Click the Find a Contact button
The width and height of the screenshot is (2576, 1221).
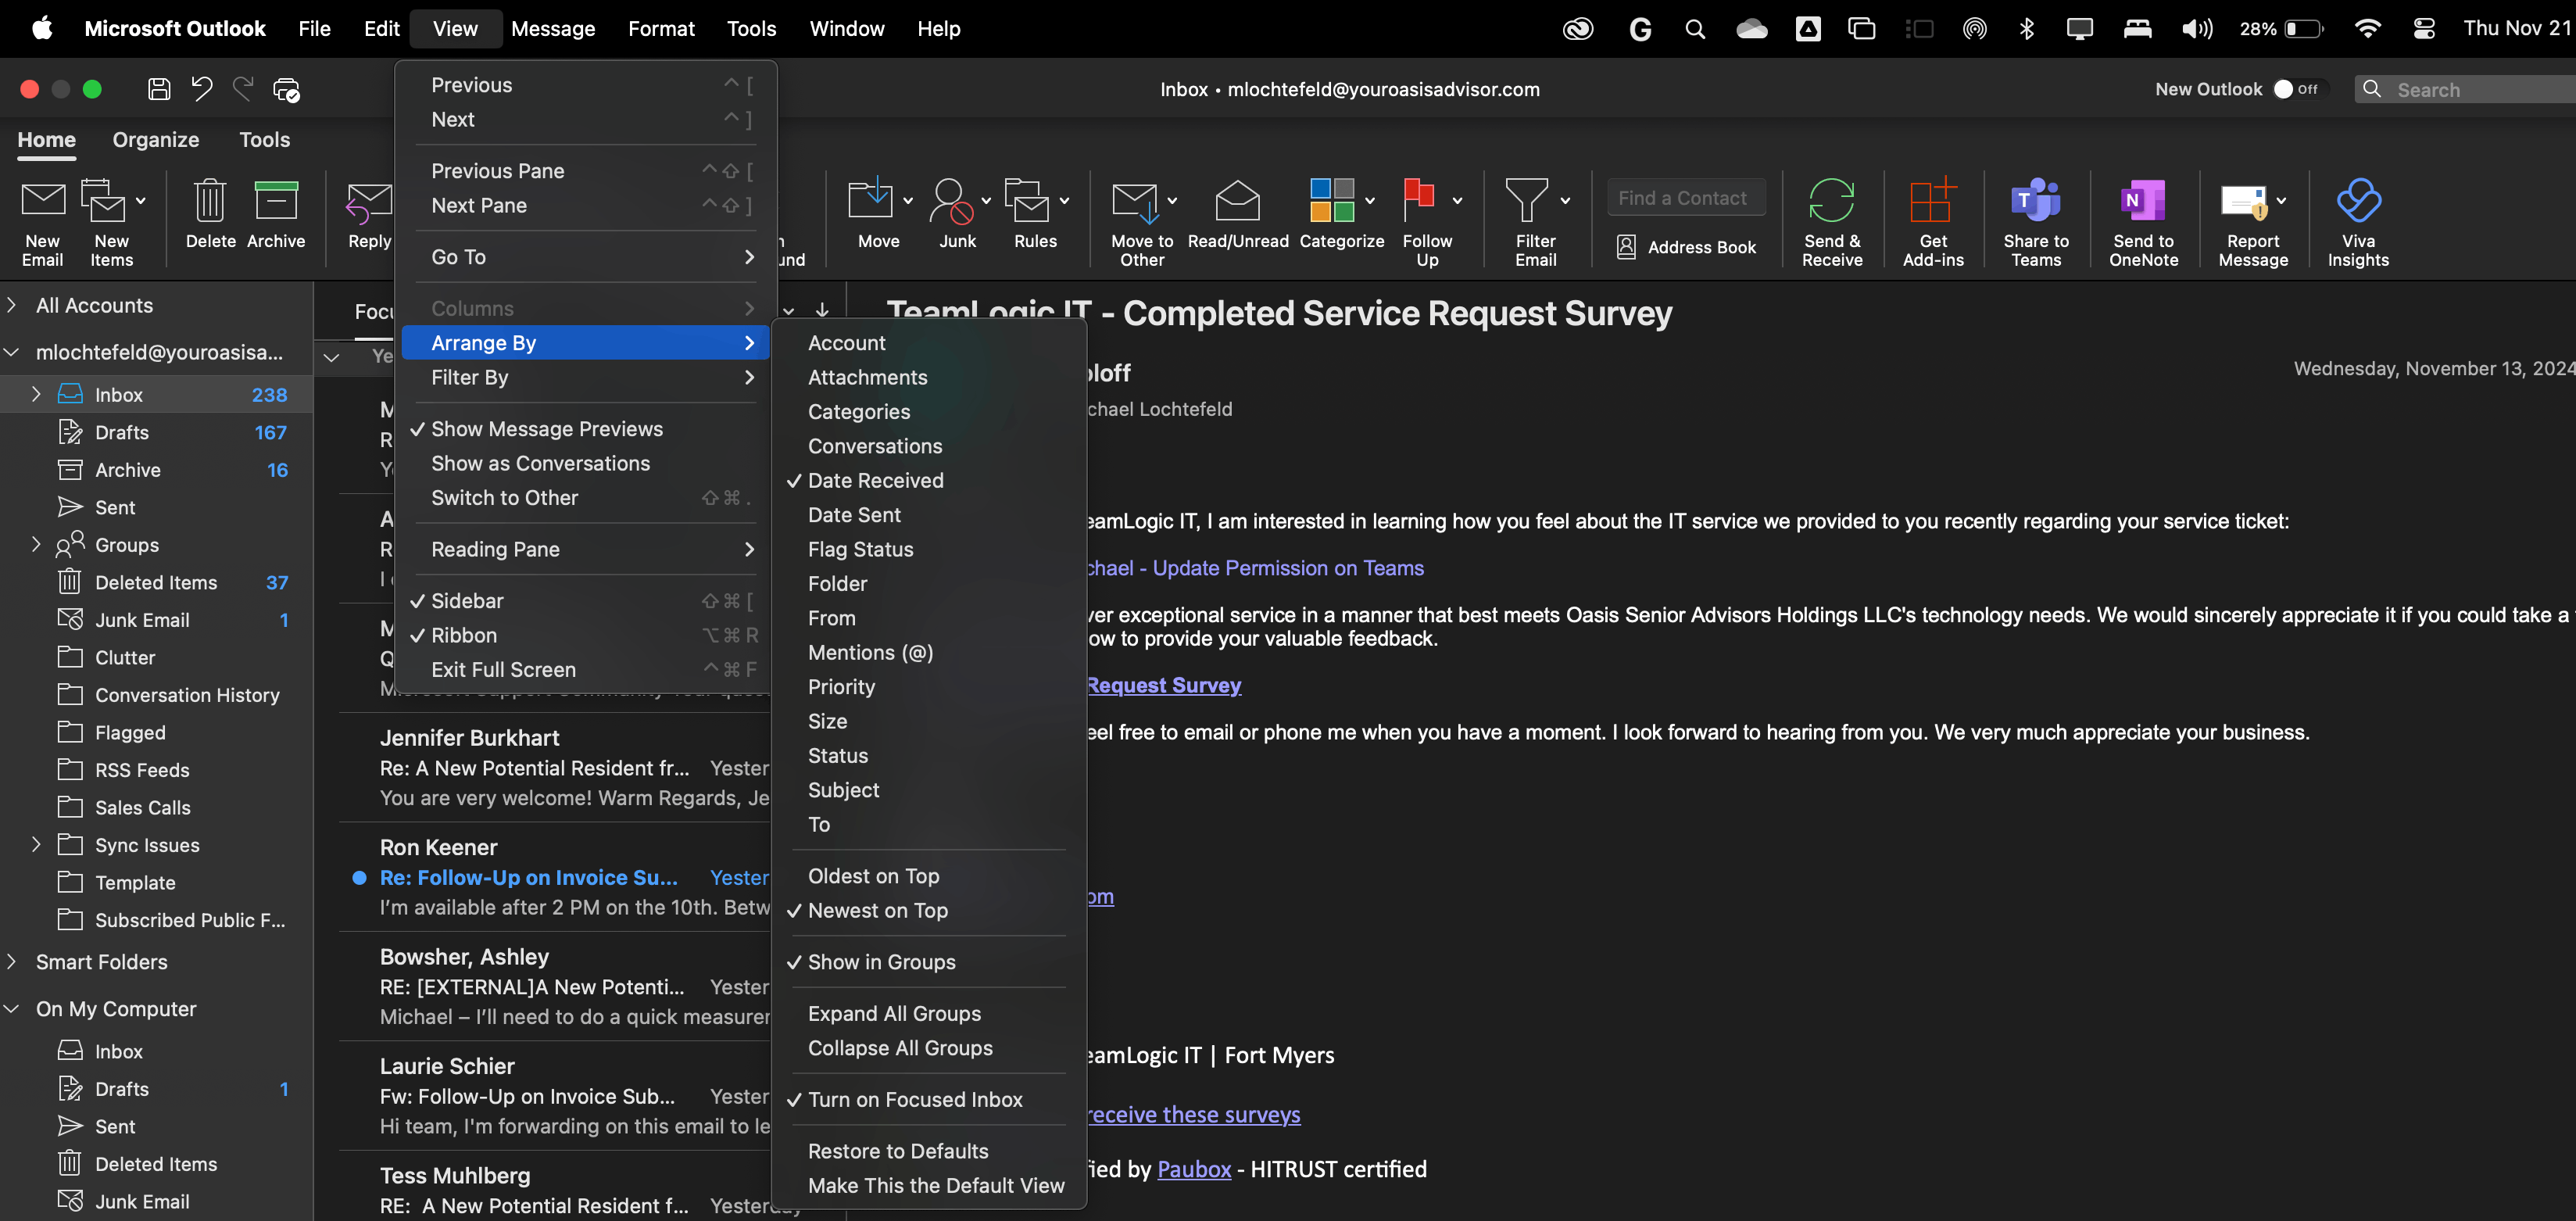click(x=1684, y=197)
